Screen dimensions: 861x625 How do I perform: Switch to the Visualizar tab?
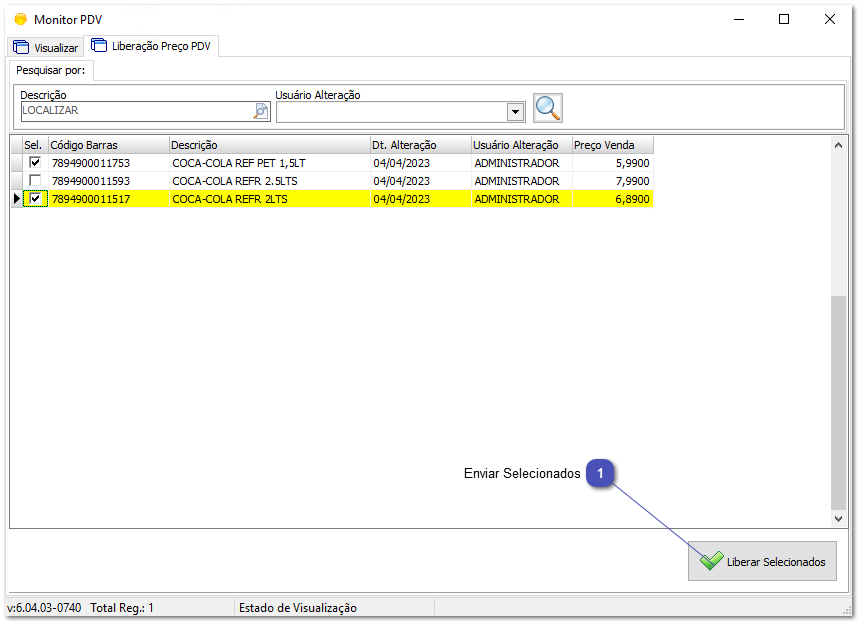click(46, 47)
